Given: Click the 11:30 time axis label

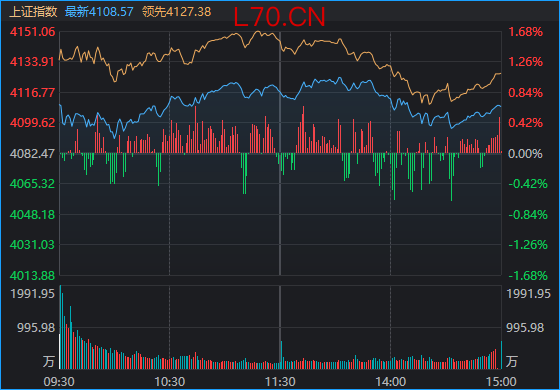Looking at the screenshot, I should click(x=280, y=382).
